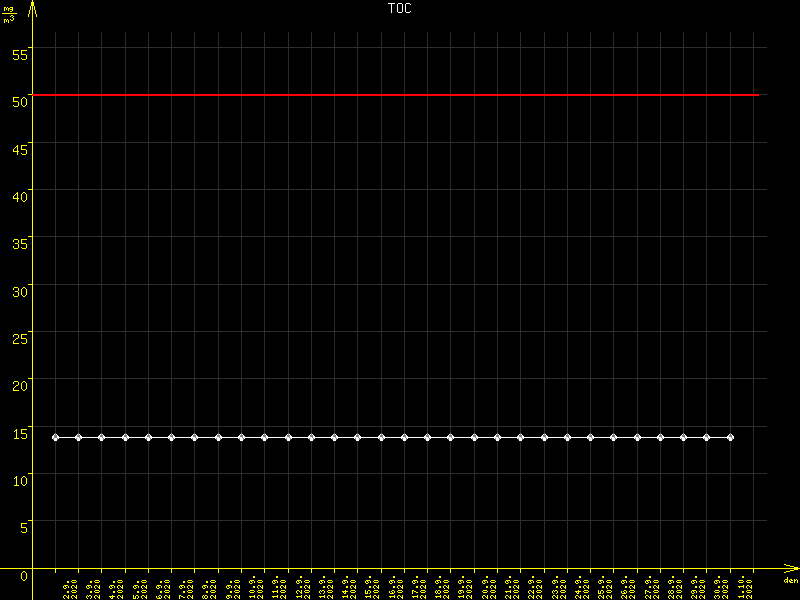The image size is (800, 600).
Task: Click the 2.9.2020 date label
Action: [66, 589]
